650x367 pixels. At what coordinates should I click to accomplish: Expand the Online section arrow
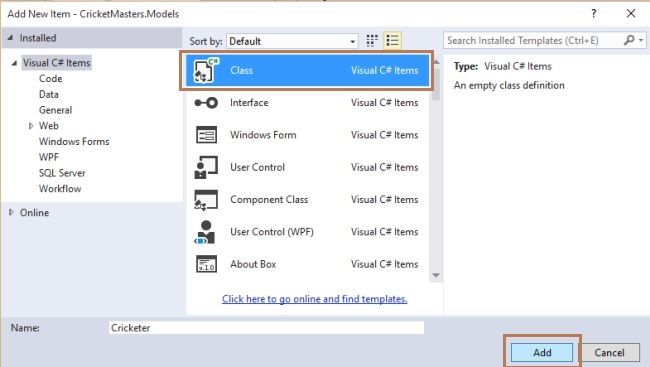(x=11, y=212)
